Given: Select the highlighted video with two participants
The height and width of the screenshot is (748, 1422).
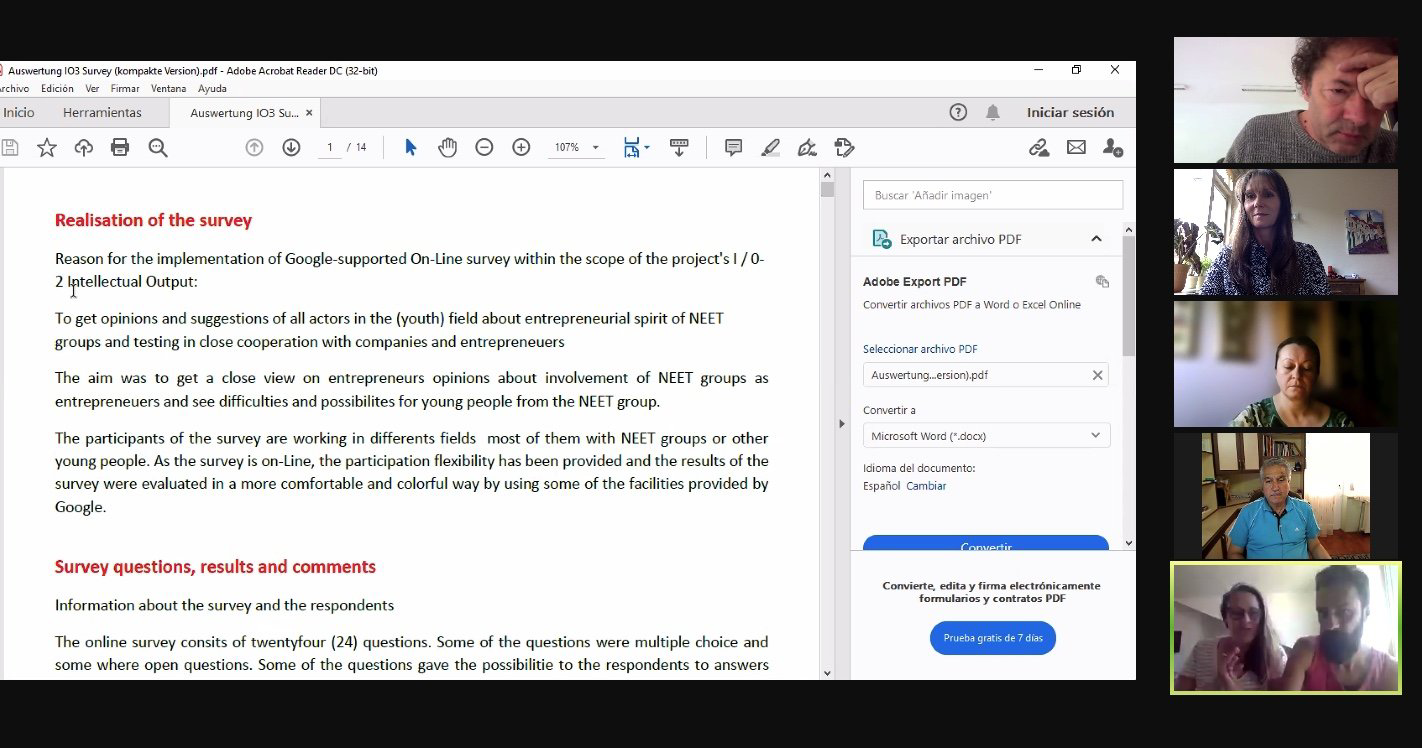Looking at the screenshot, I should (x=1286, y=628).
